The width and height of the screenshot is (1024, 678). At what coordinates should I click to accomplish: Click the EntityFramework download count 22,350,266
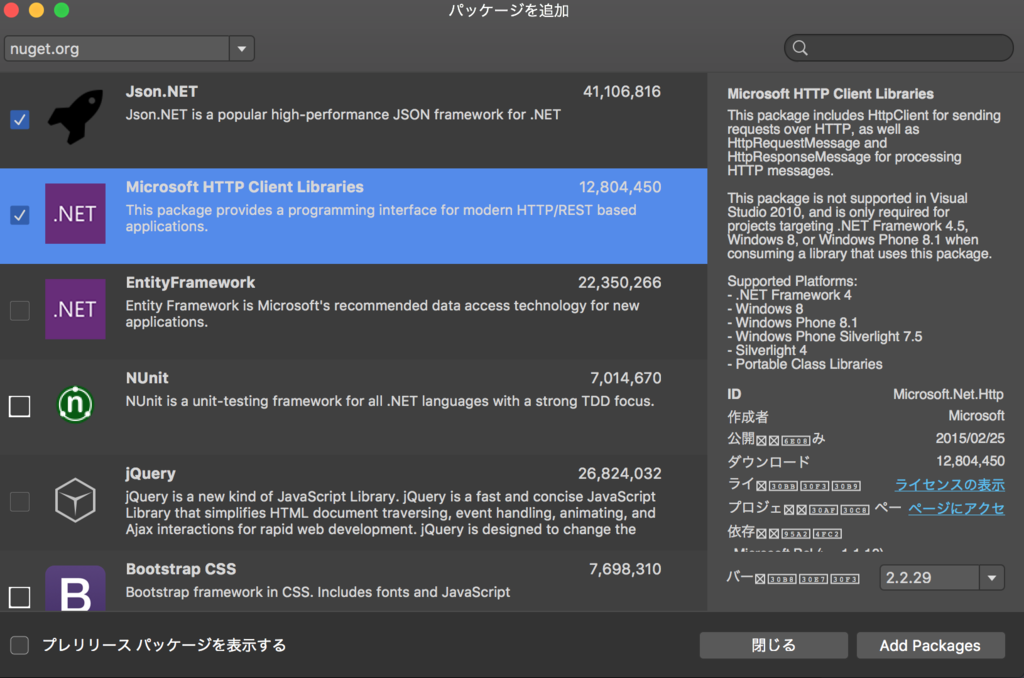click(x=620, y=282)
